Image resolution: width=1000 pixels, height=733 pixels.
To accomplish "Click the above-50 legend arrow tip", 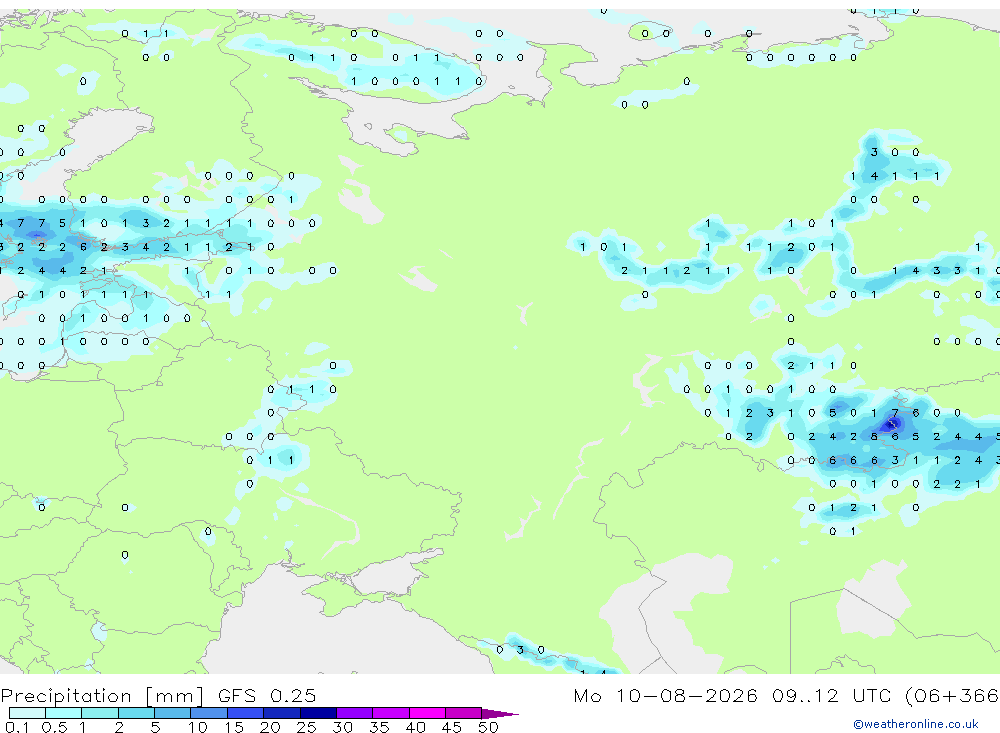I will [500, 714].
